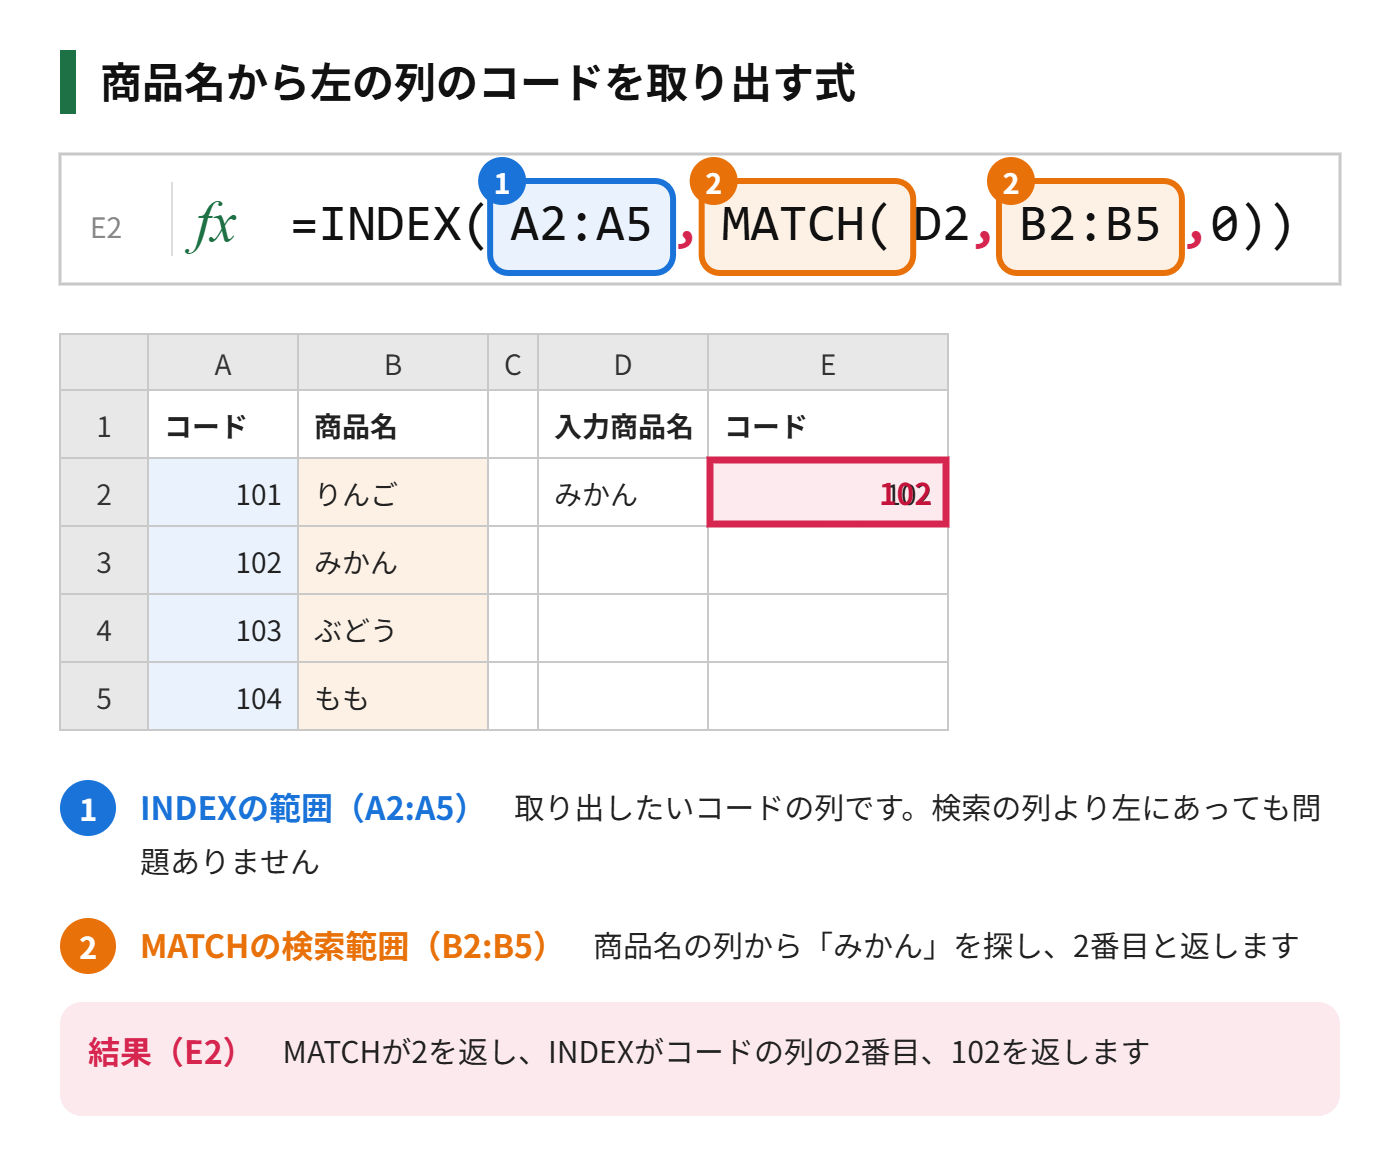Click E1 cell labeled コード
The height and width of the screenshot is (1166, 1400).
[x=828, y=425]
